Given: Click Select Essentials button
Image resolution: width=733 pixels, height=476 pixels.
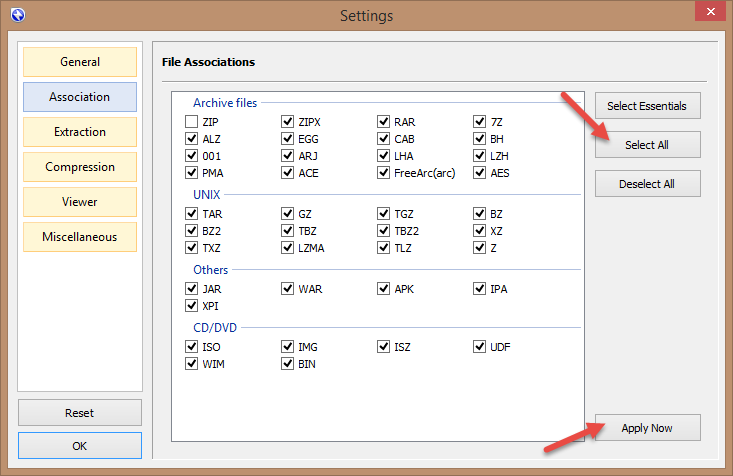Looking at the screenshot, I should pos(647,106).
